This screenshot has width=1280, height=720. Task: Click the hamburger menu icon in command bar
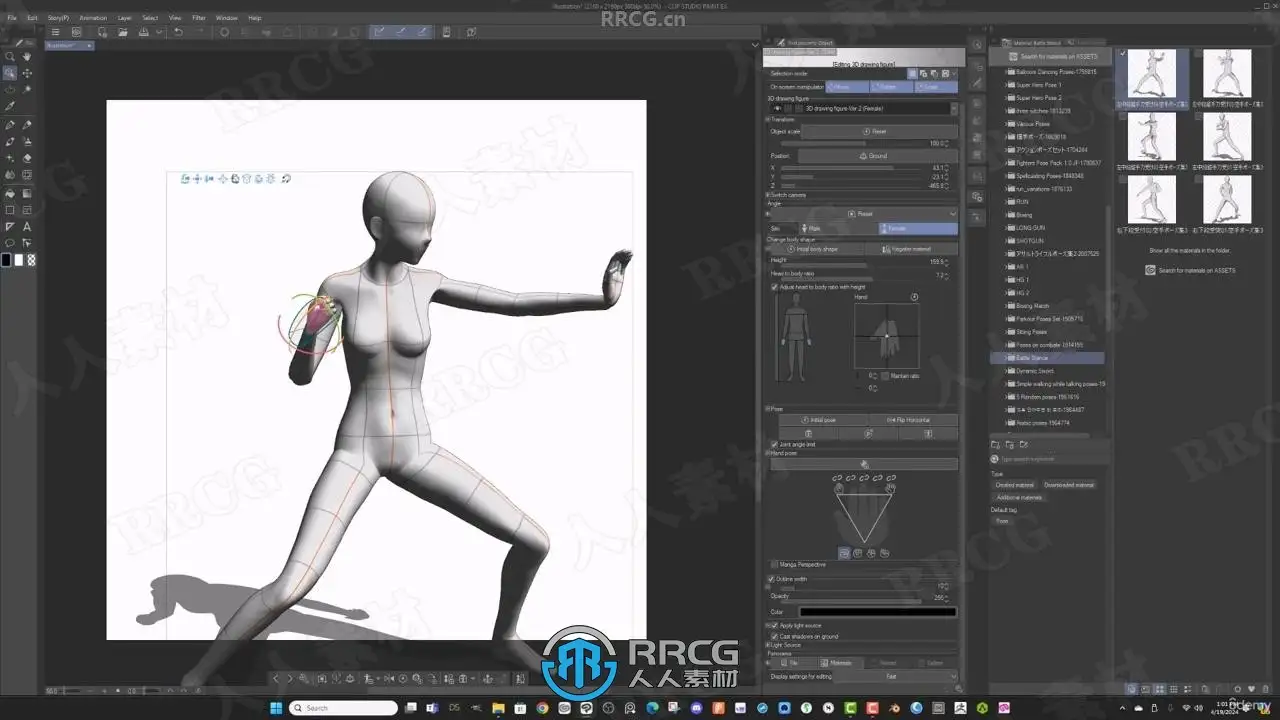(x=55, y=32)
